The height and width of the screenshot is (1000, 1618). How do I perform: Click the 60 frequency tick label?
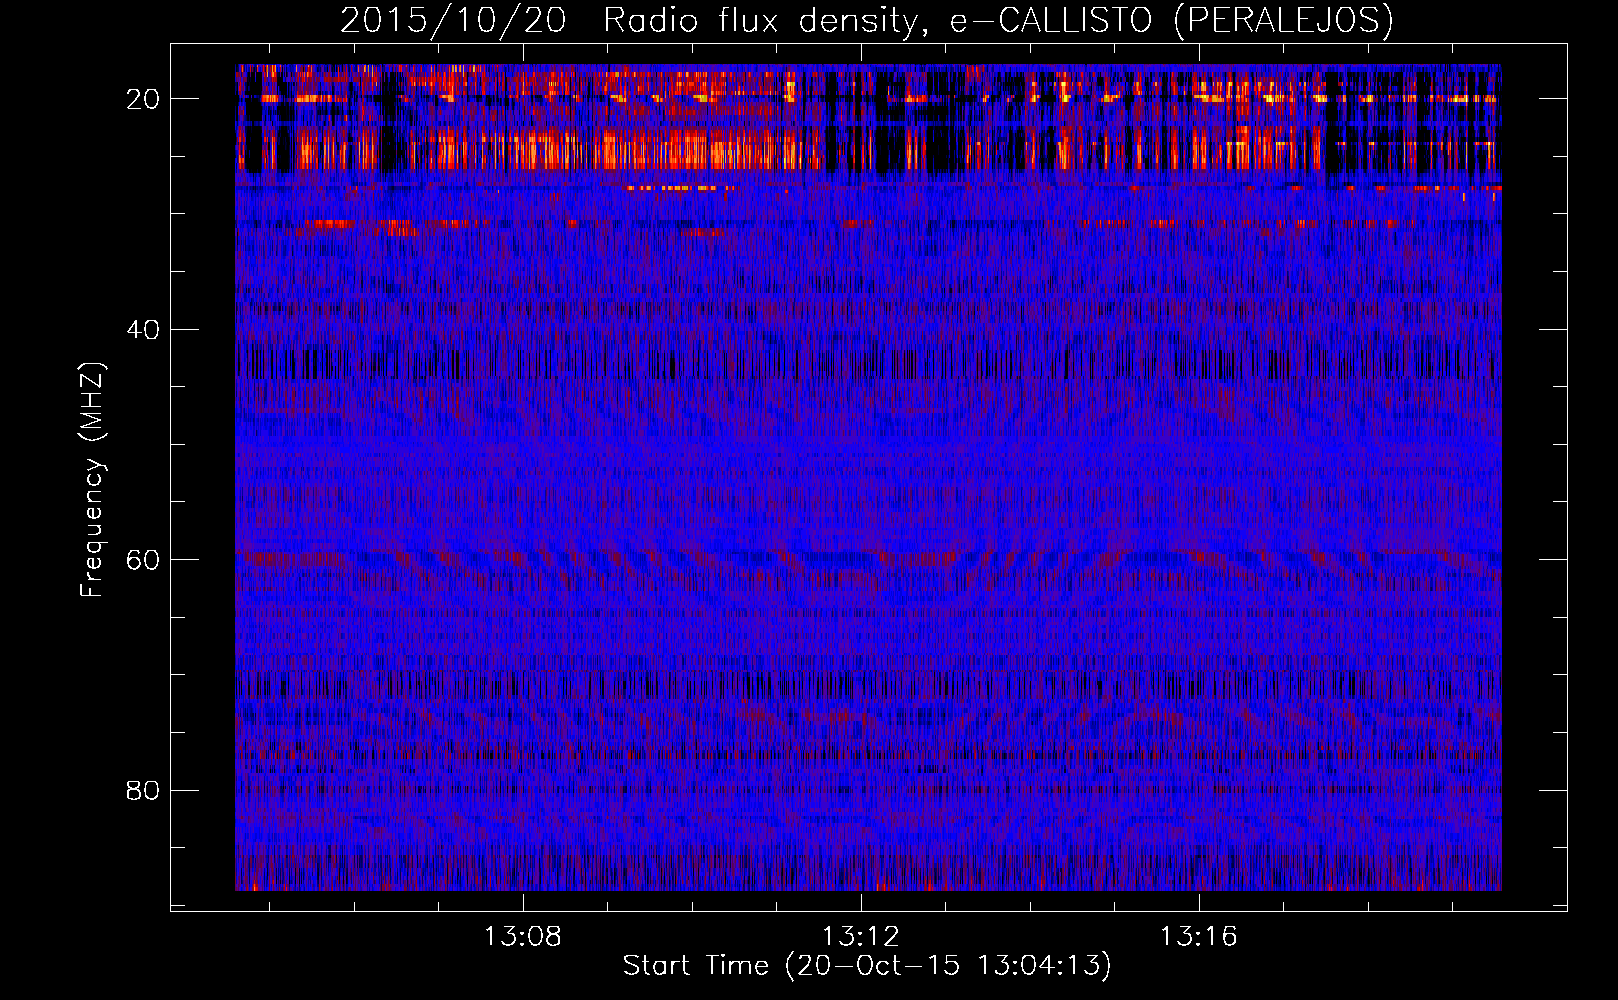tap(143, 560)
